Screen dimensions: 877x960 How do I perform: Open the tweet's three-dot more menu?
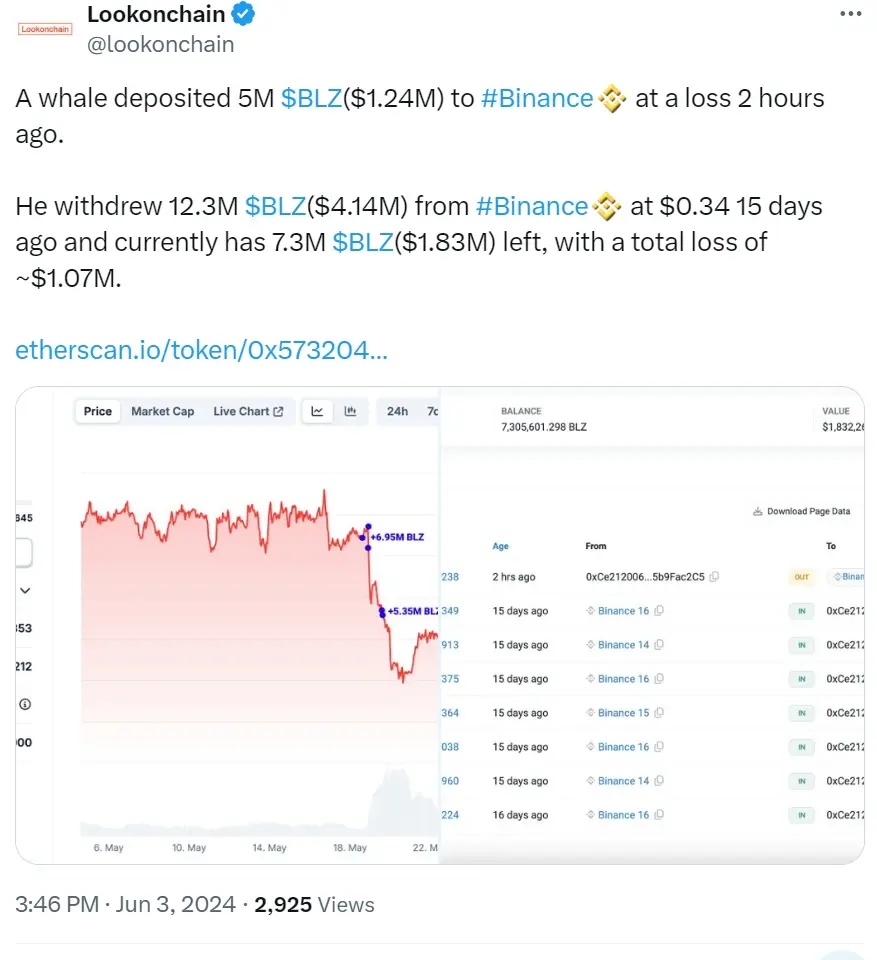tap(850, 14)
